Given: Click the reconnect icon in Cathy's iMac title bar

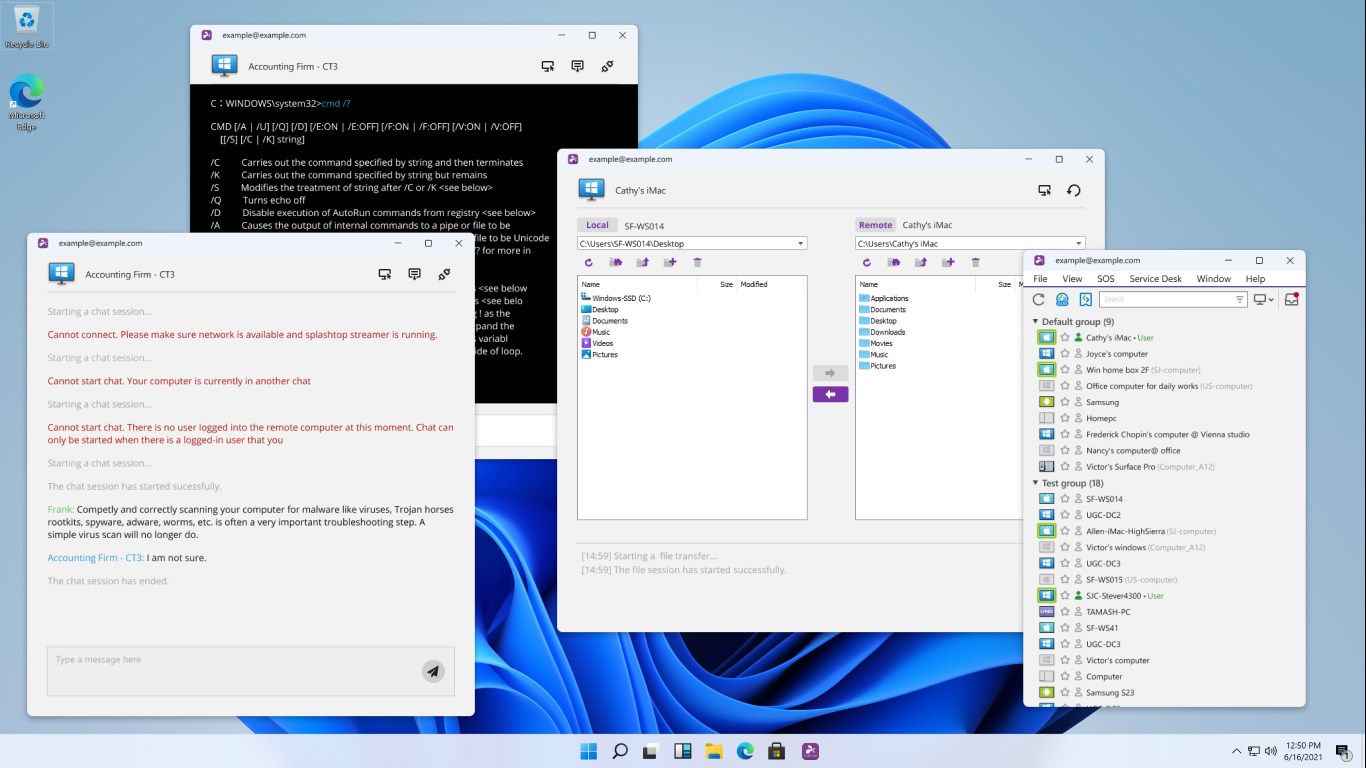Looking at the screenshot, I should coord(1073,189).
